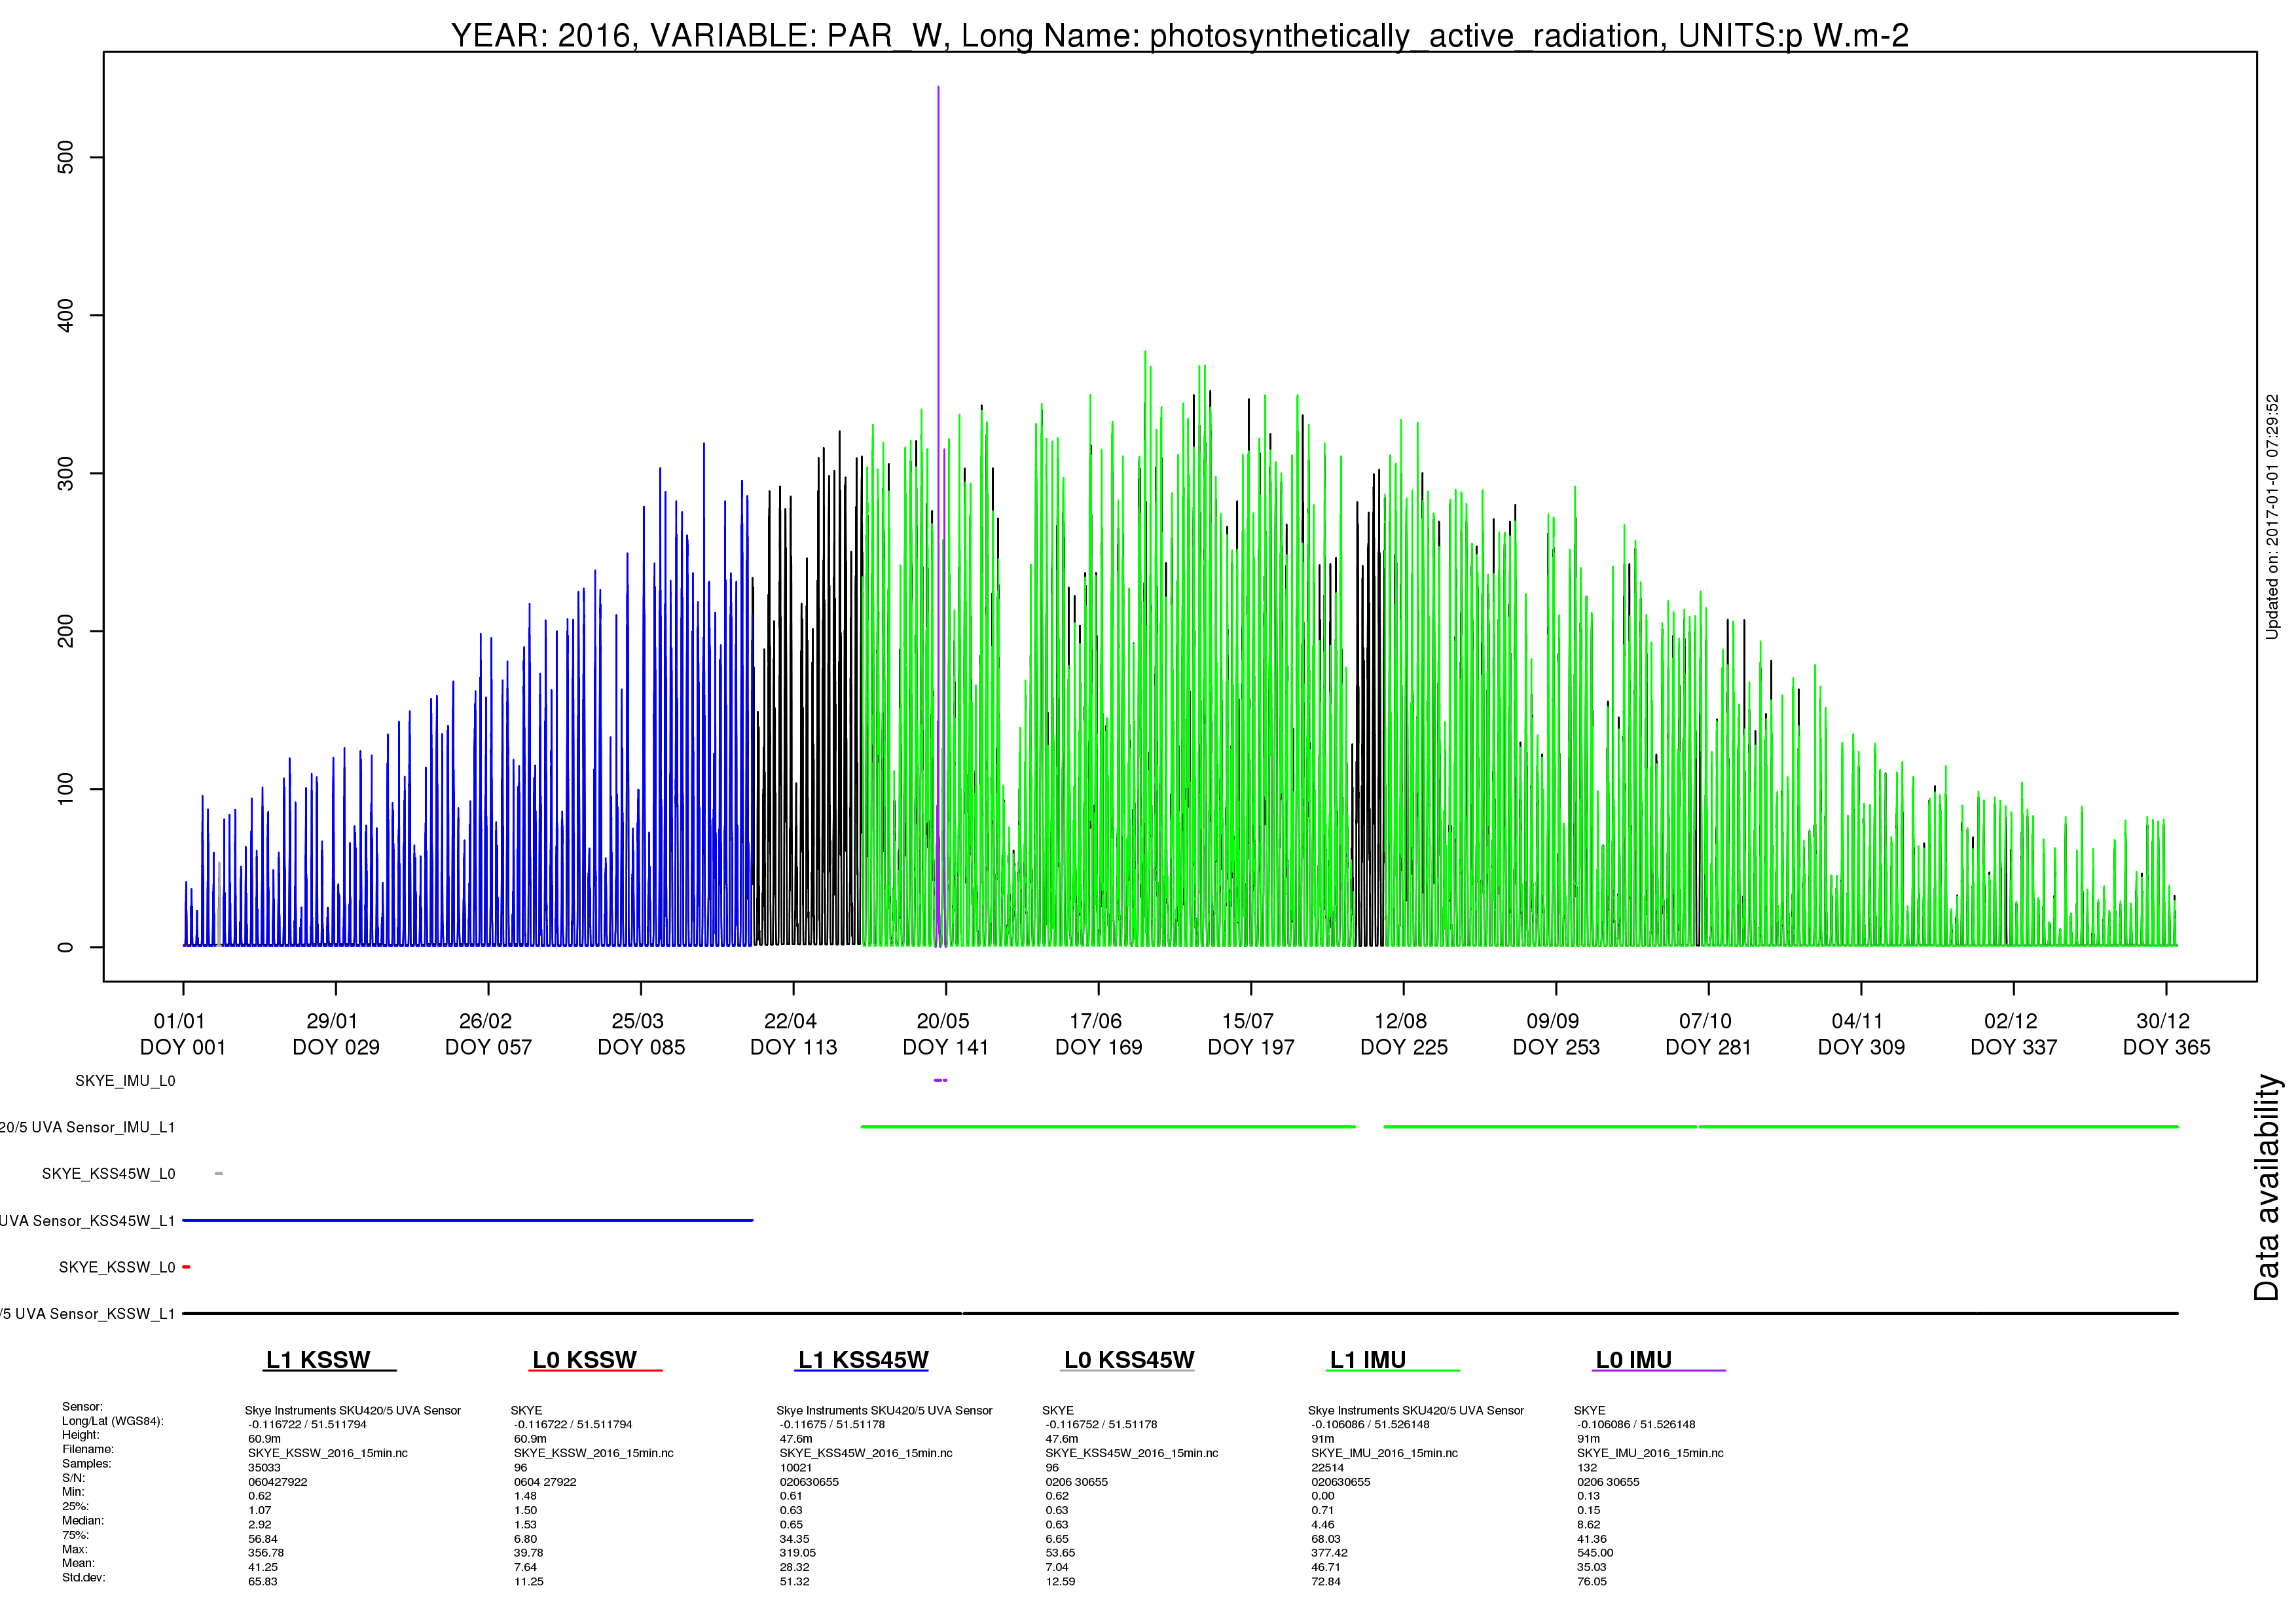Select the y-axis label '100'
Viewport: 2296px width, 1624px height.
pyautogui.click(x=65, y=789)
